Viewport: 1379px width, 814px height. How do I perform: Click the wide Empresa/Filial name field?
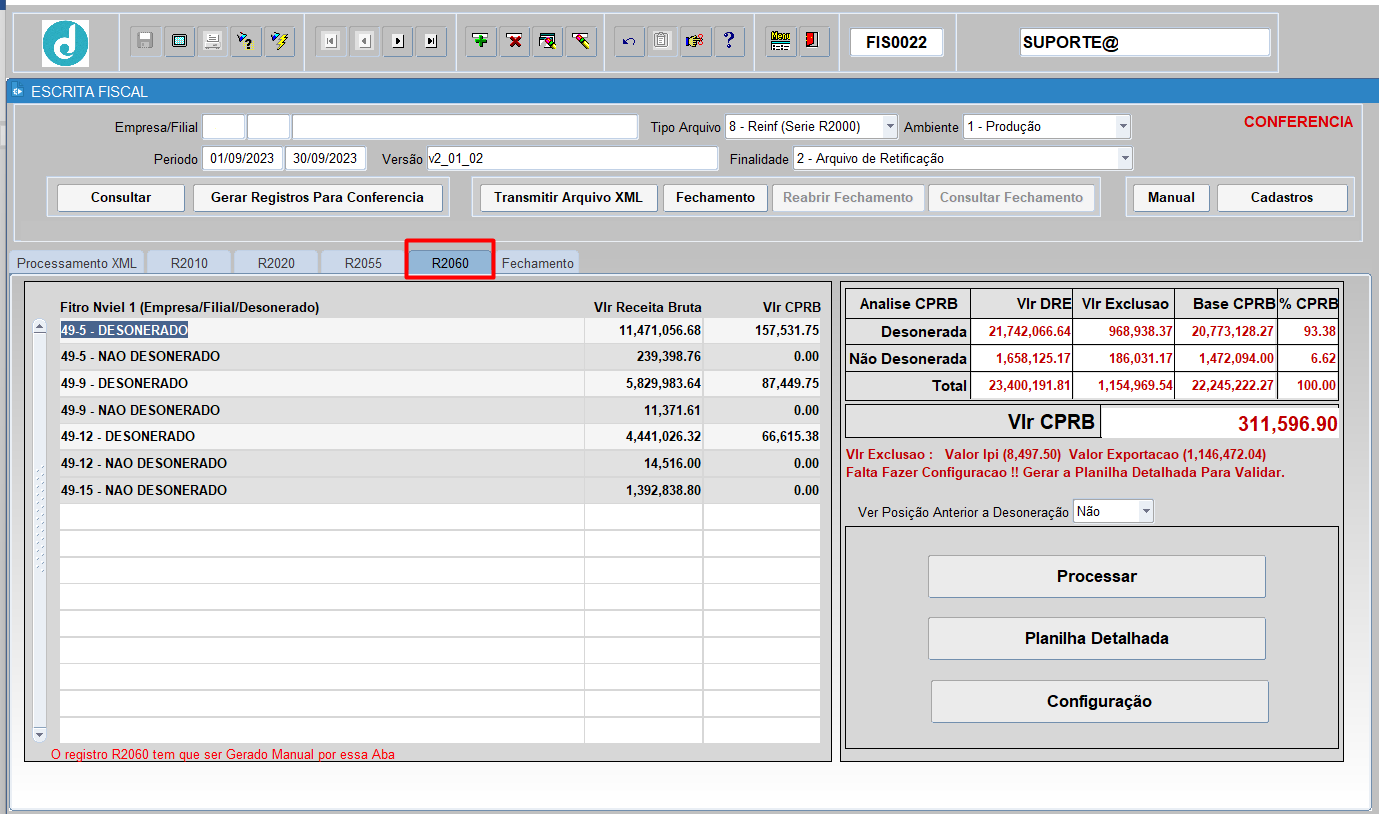click(465, 127)
